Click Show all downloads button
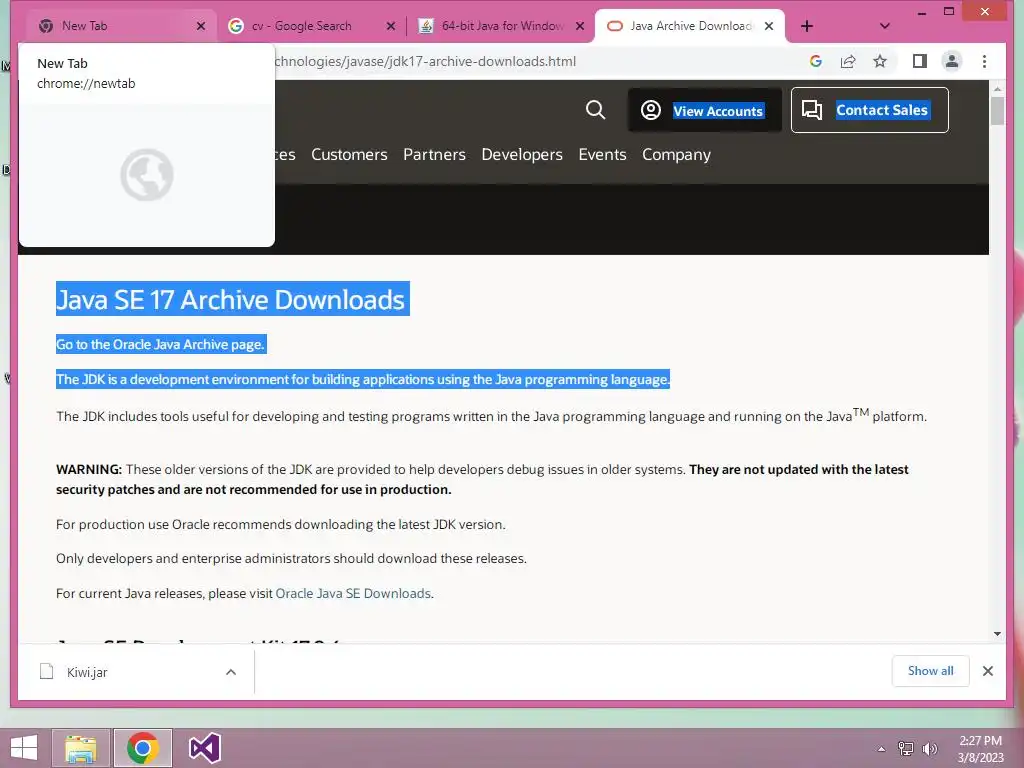This screenshot has width=1024, height=768. point(931,671)
